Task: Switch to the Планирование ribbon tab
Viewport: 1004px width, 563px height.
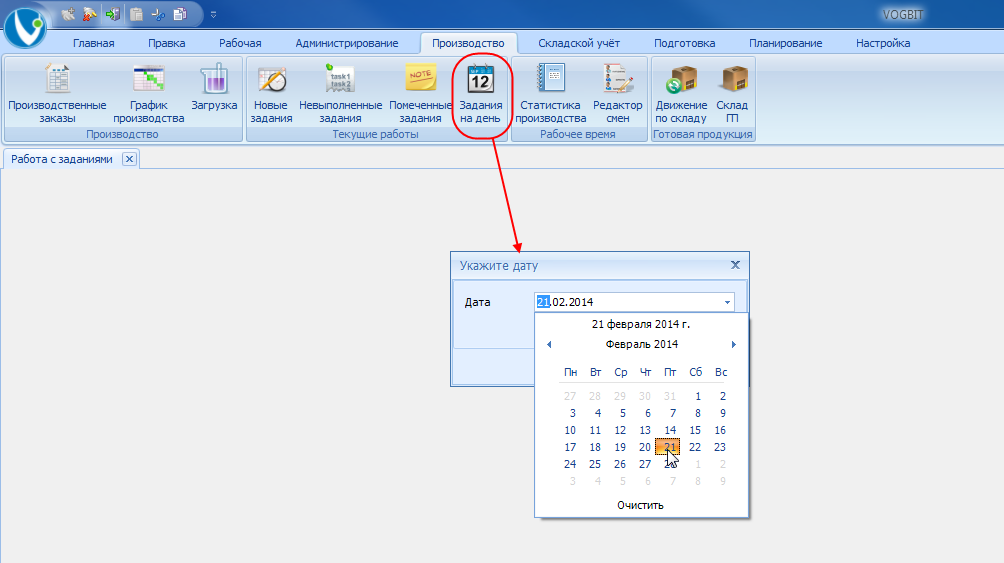Action: pos(786,43)
